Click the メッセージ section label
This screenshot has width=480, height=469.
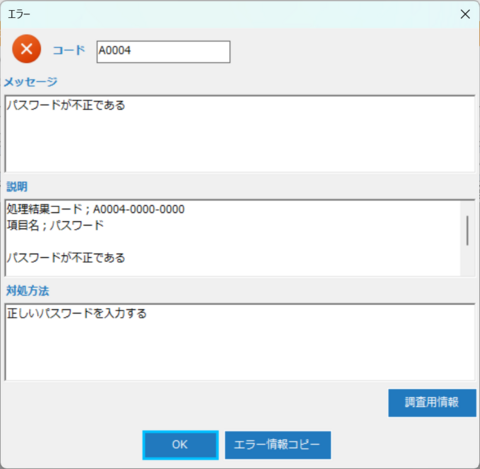click(31, 82)
